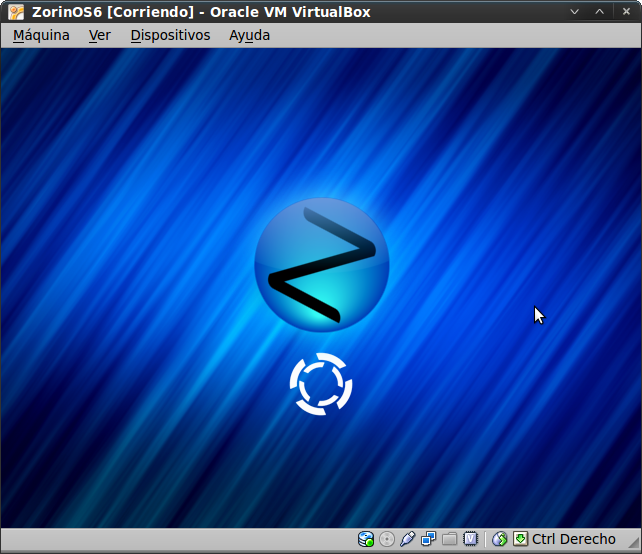Click the title bar upward chevron button
642x554 pixels.
(600, 12)
